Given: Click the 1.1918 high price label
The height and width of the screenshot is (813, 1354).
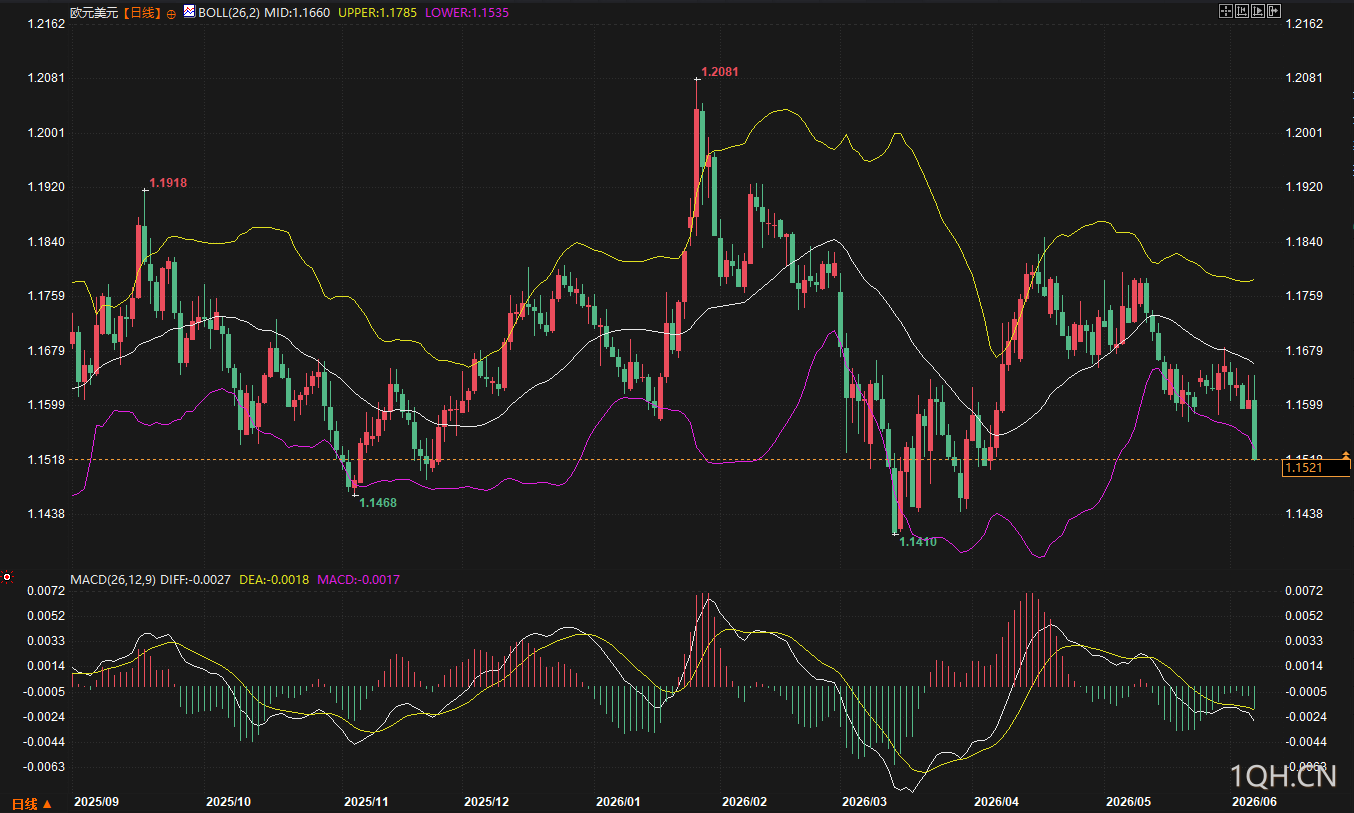Looking at the screenshot, I should tap(168, 183).
